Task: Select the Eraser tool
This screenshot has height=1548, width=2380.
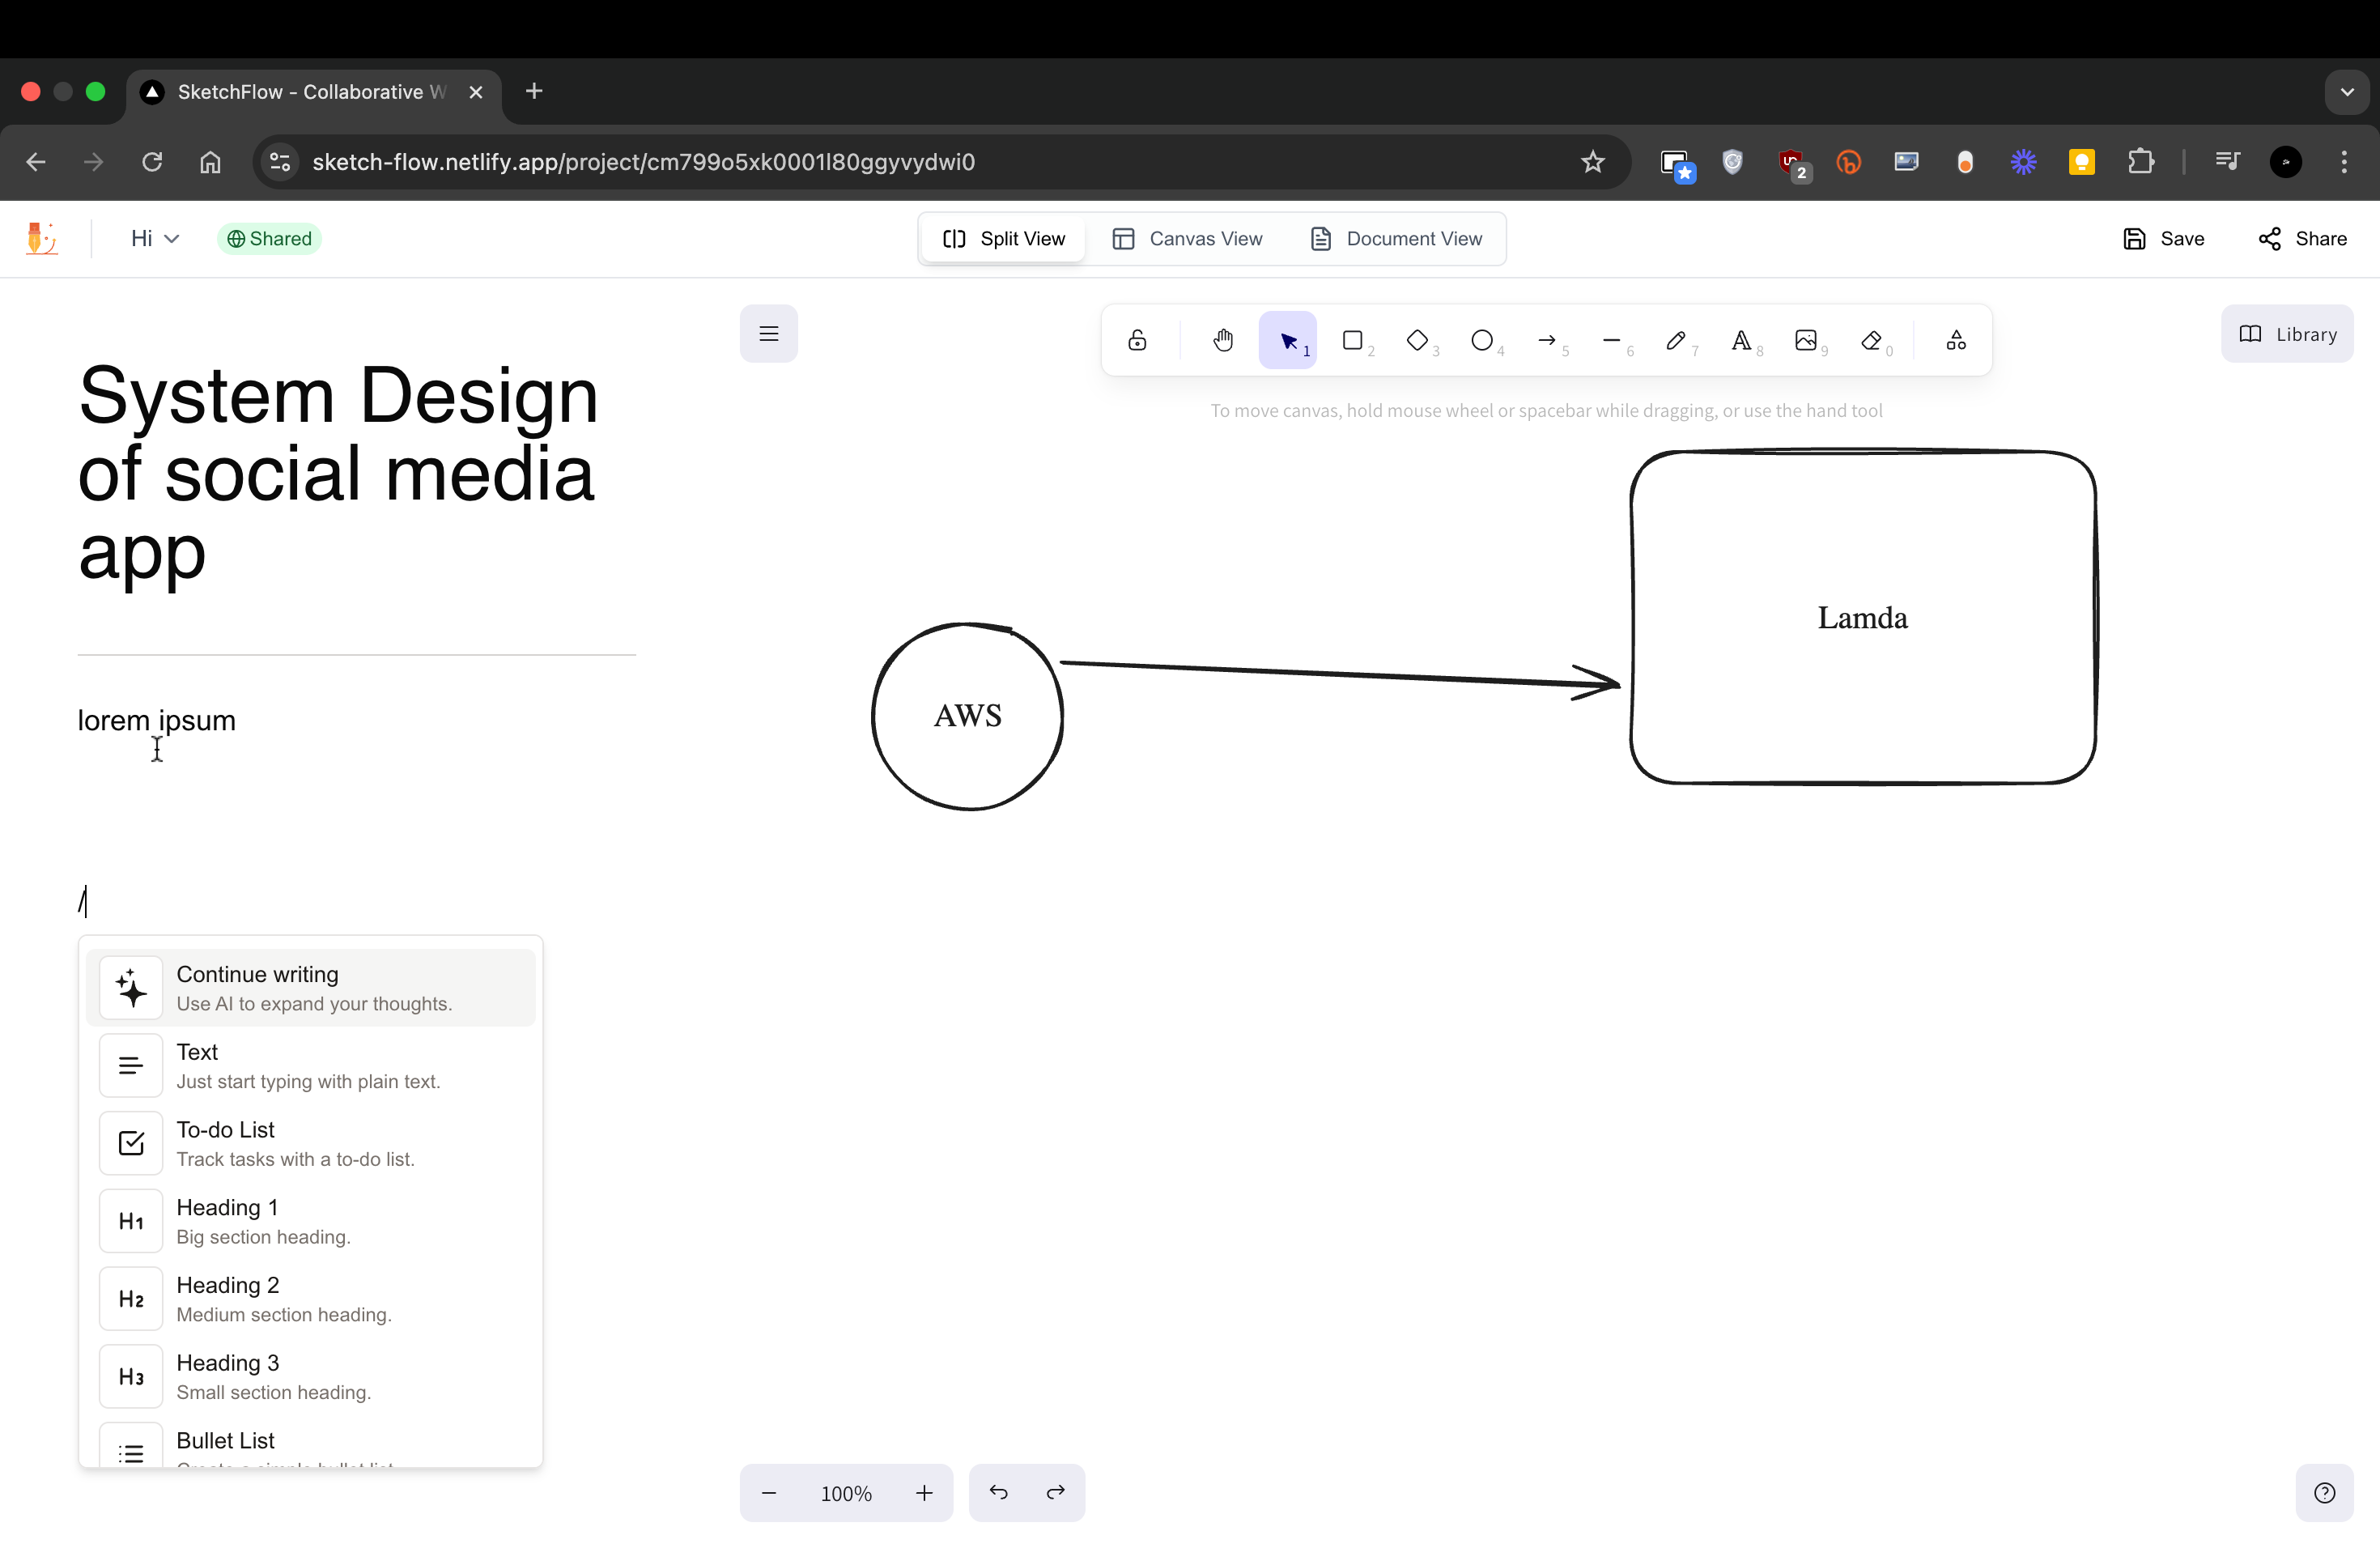Action: pyautogui.click(x=1871, y=340)
